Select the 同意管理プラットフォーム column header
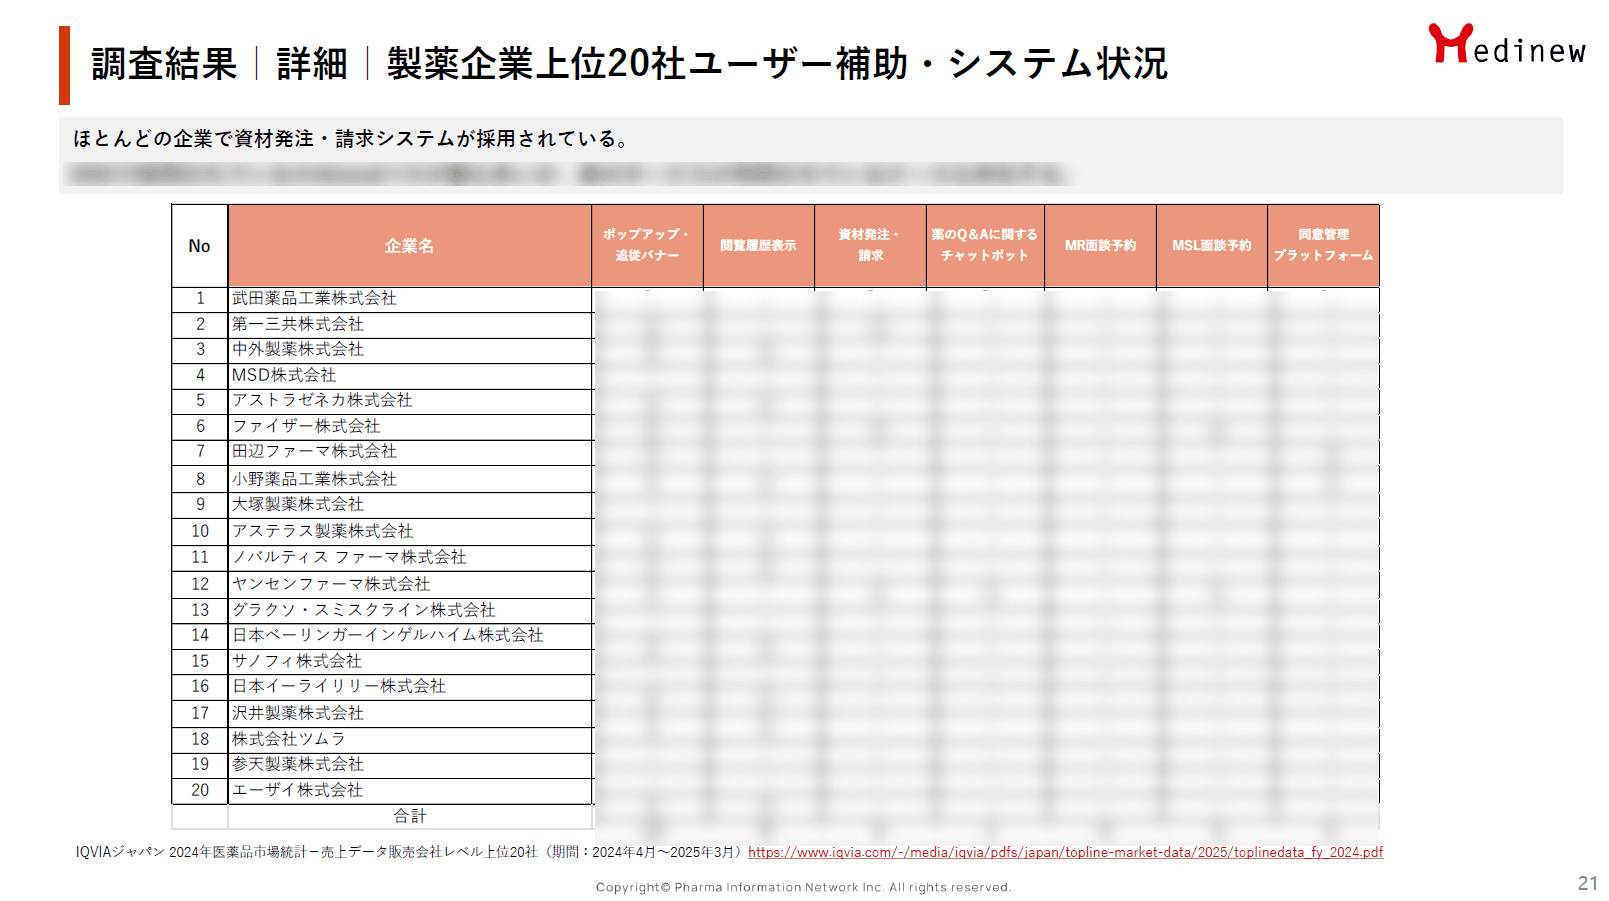Viewport: 1609px width, 901px height. point(1323,246)
